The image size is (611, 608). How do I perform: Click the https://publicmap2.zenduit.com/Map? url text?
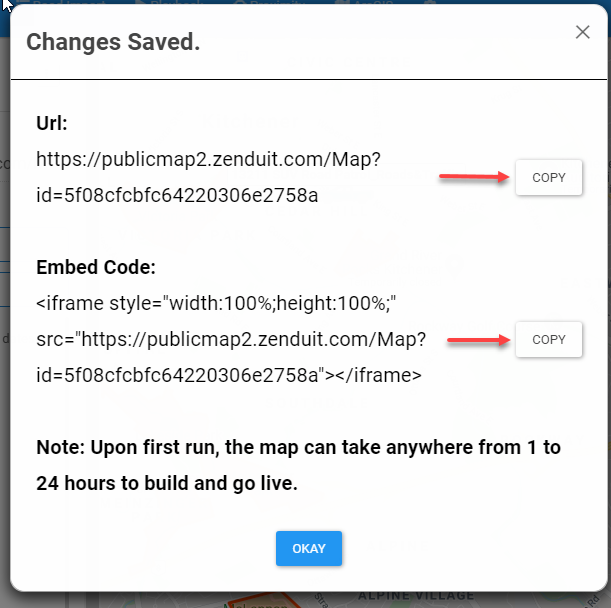point(208,159)
